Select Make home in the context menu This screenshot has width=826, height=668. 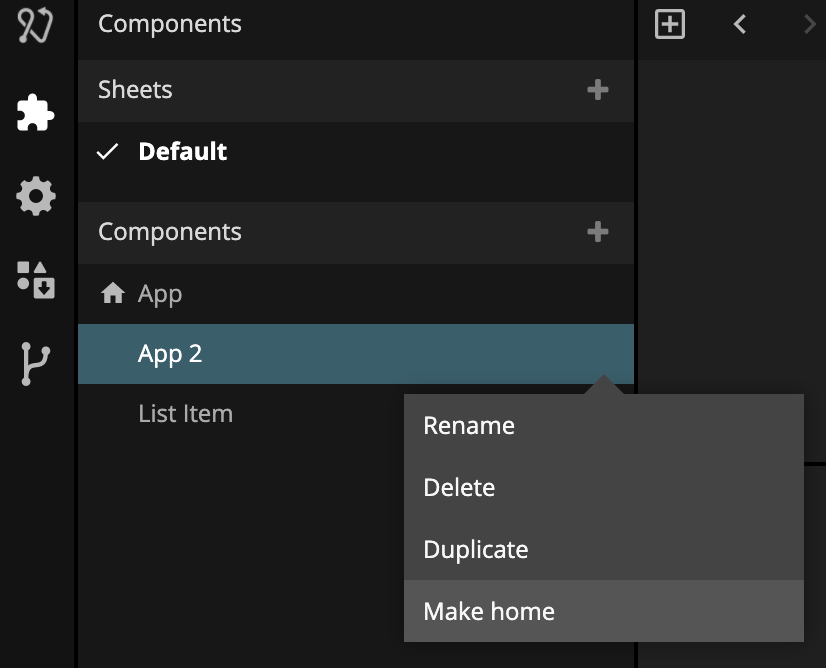point(489,612)
